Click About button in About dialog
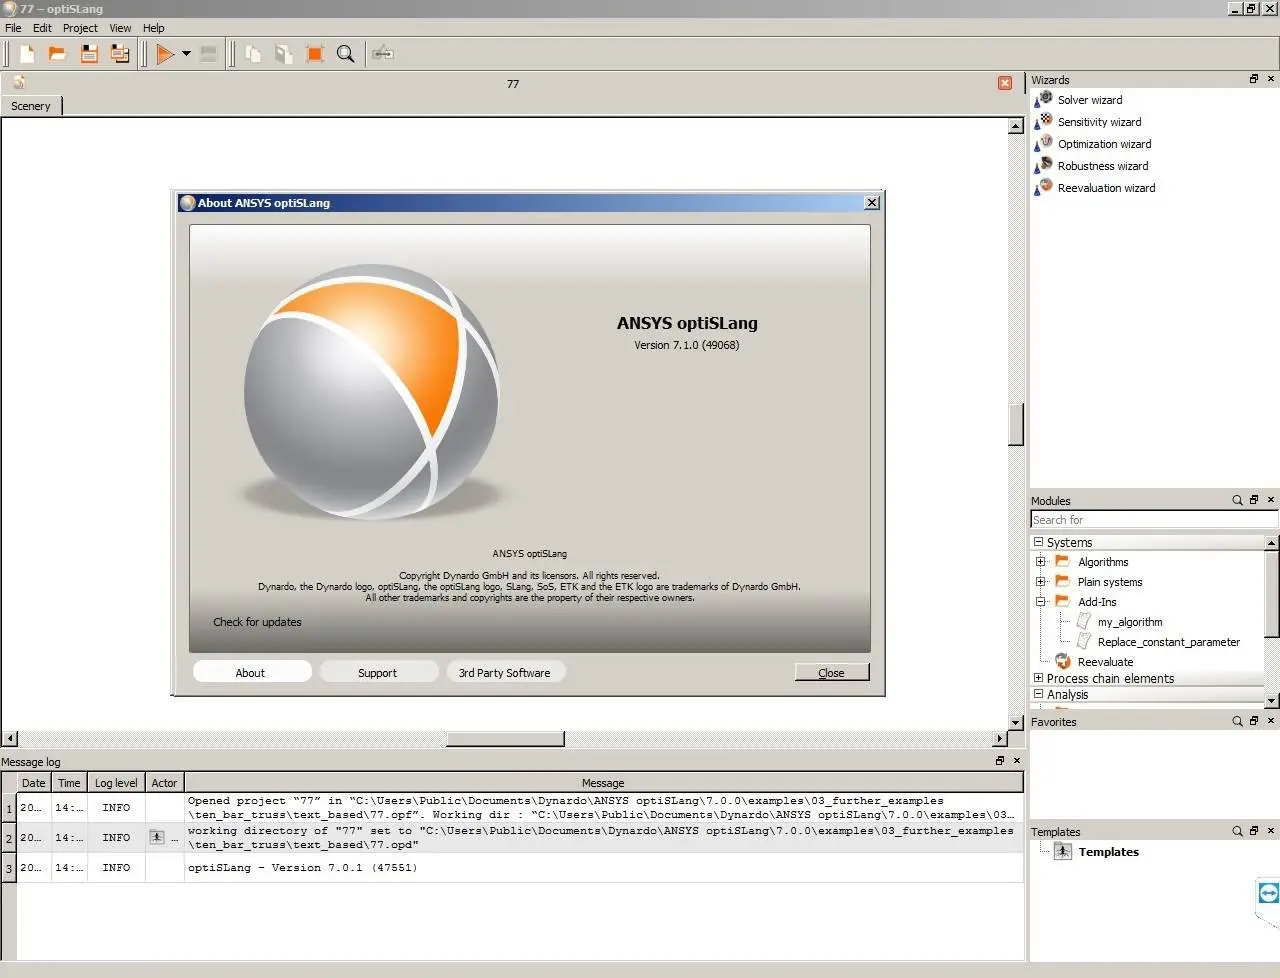1280x978 pixels. (x=250, y=673)
